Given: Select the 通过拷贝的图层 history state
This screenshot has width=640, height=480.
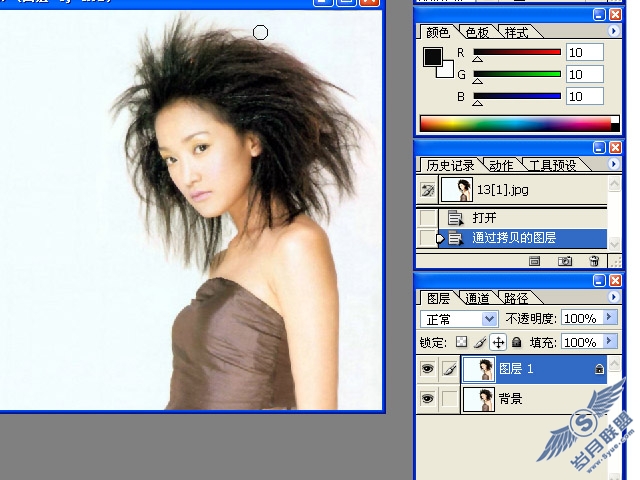Looking at the screenshot, I should [x=524, y=238].
